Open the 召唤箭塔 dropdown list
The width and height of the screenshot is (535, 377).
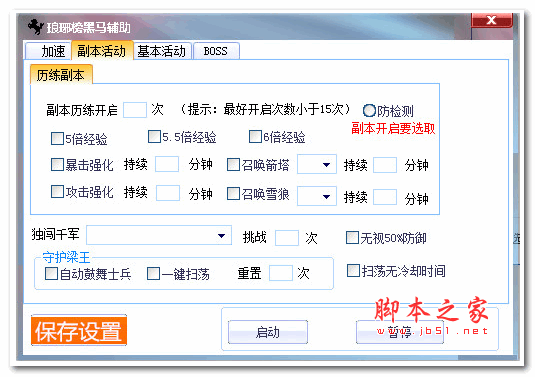[x=317, y=164]
